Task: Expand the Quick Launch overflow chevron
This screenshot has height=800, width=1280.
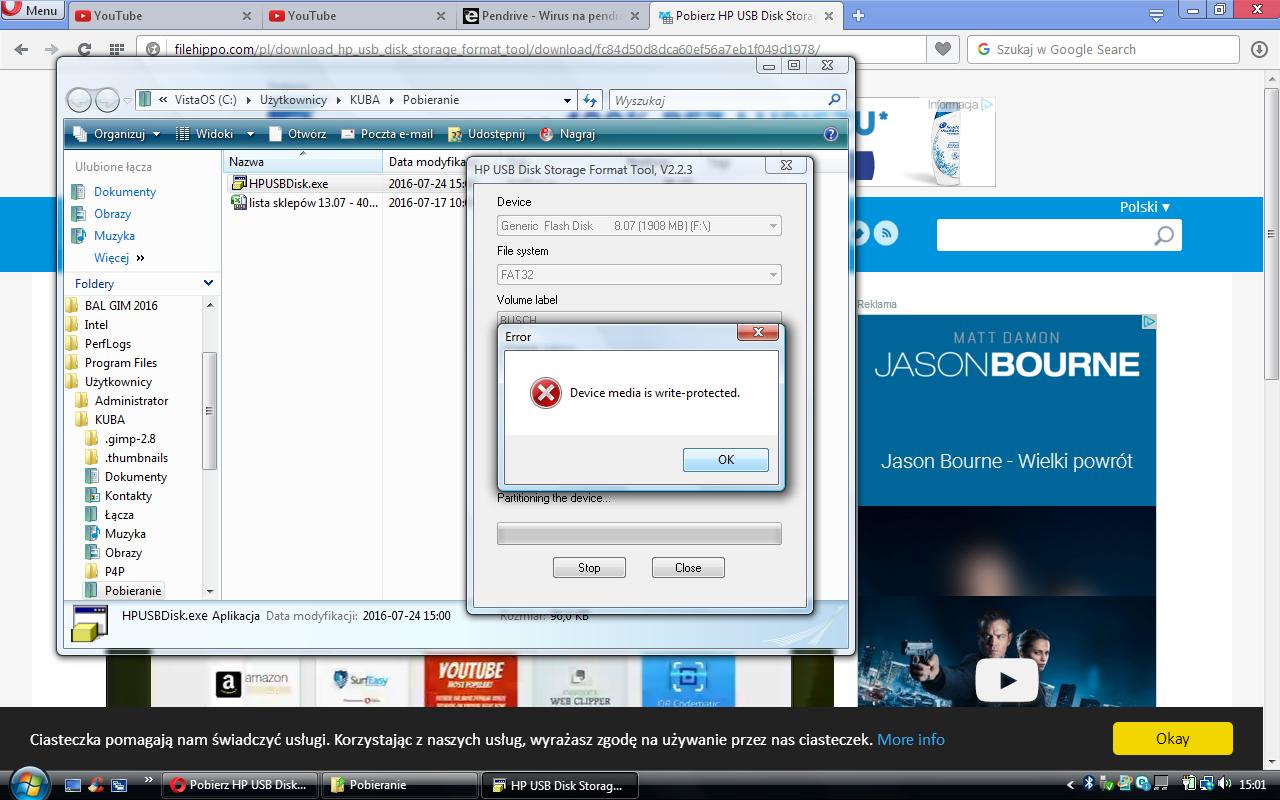Action: click(x=149, y=779)
